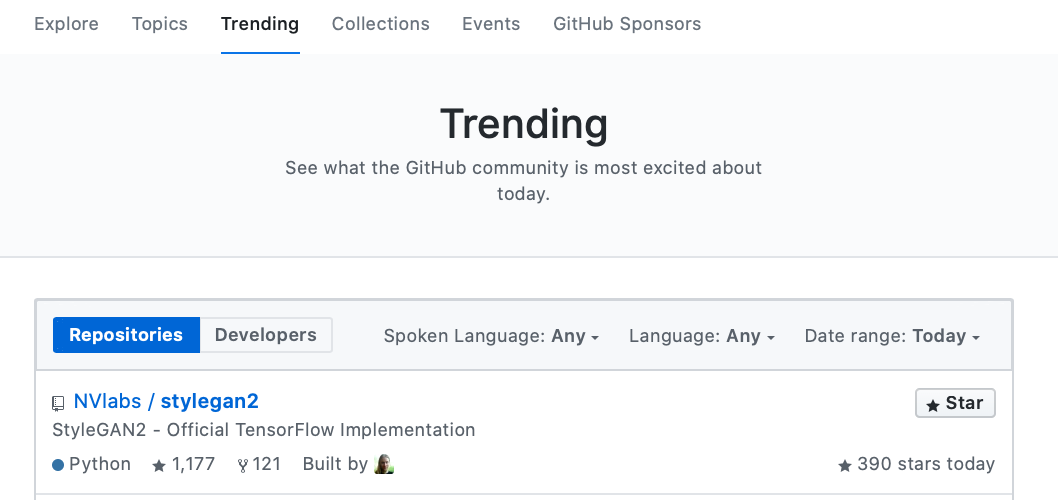Screen dimensions: 1058x500
Task: Open the Topics tab
Action: 160,24
